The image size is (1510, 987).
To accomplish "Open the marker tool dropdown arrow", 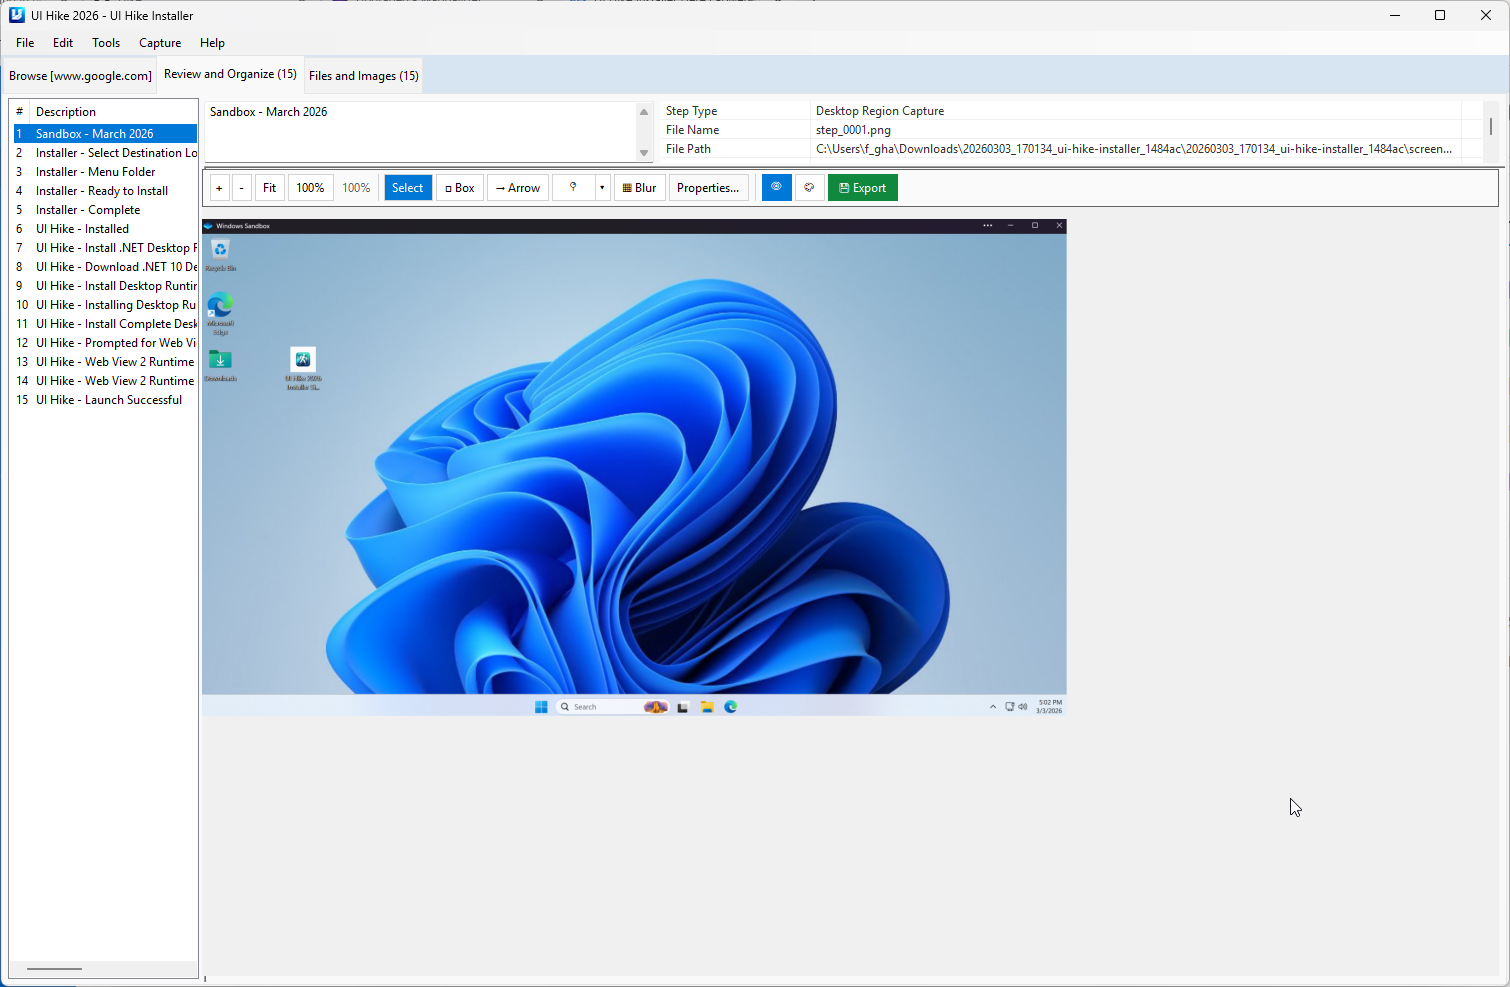I will click(x=602, y=188).
